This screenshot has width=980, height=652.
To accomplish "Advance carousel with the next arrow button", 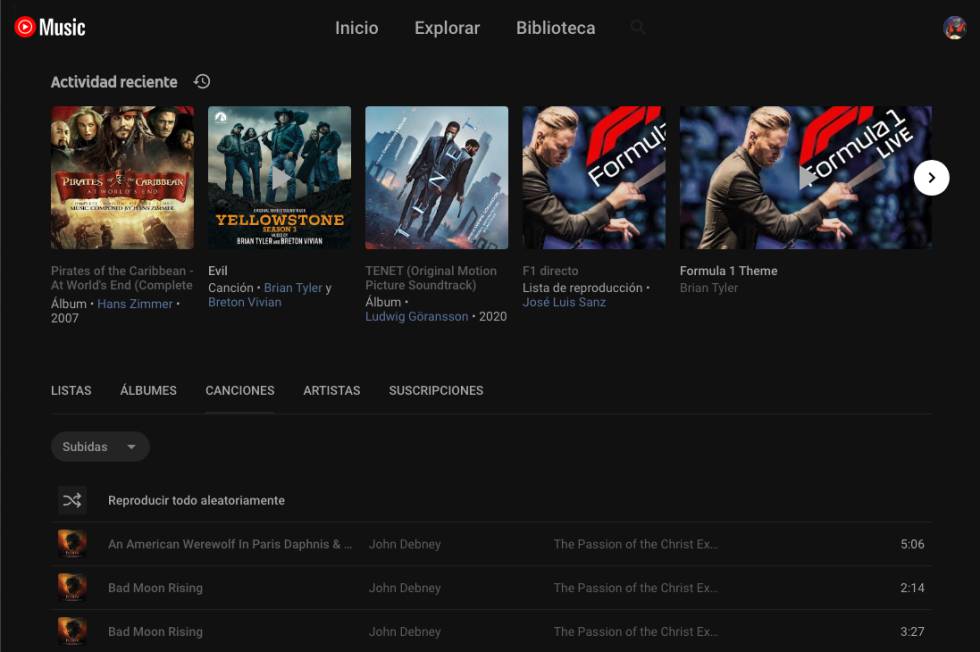I will point(931,178).
